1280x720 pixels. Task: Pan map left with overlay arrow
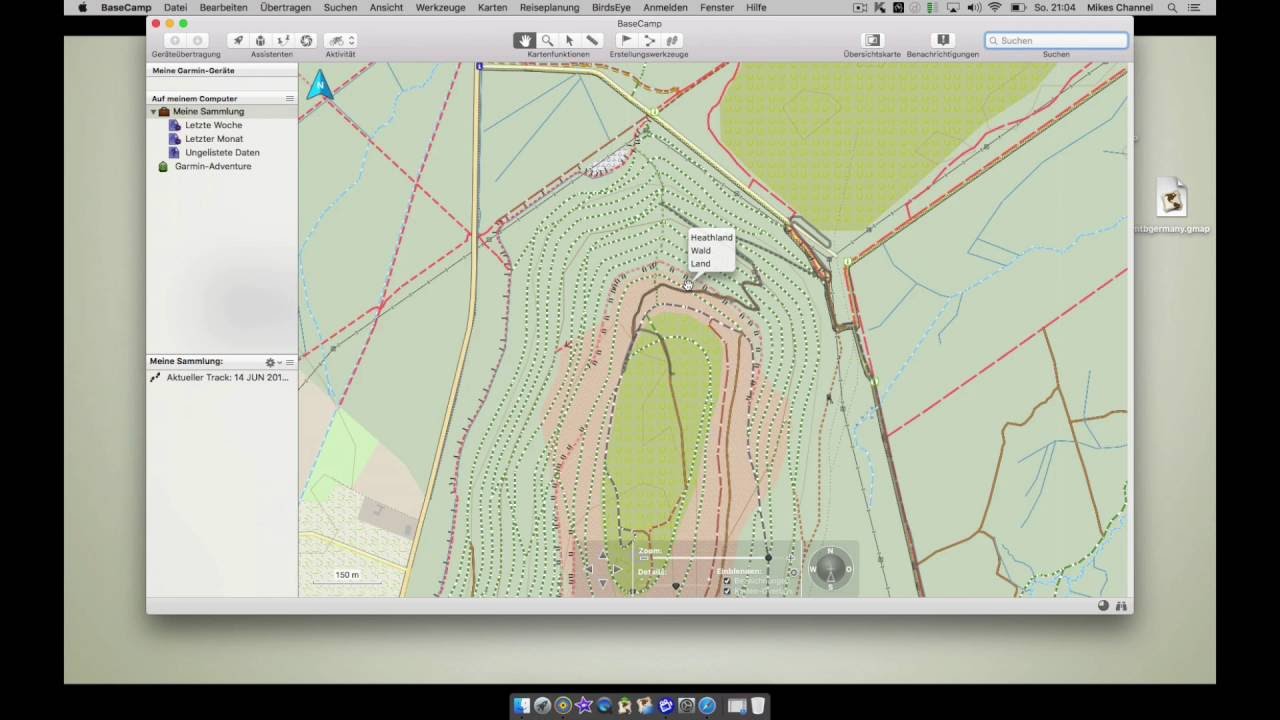pyautogui.click(x=589, y=569)
